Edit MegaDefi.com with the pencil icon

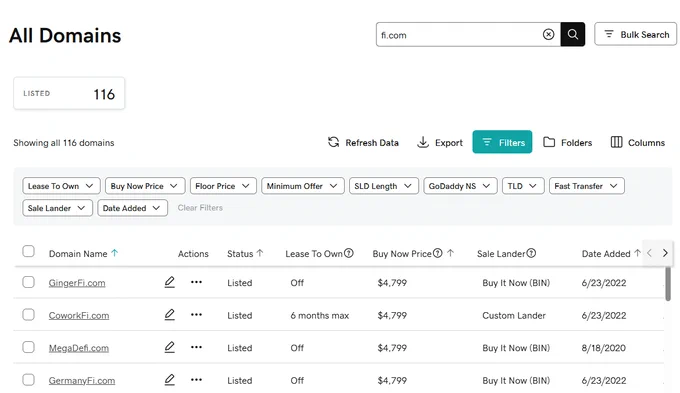pos(170,347)
